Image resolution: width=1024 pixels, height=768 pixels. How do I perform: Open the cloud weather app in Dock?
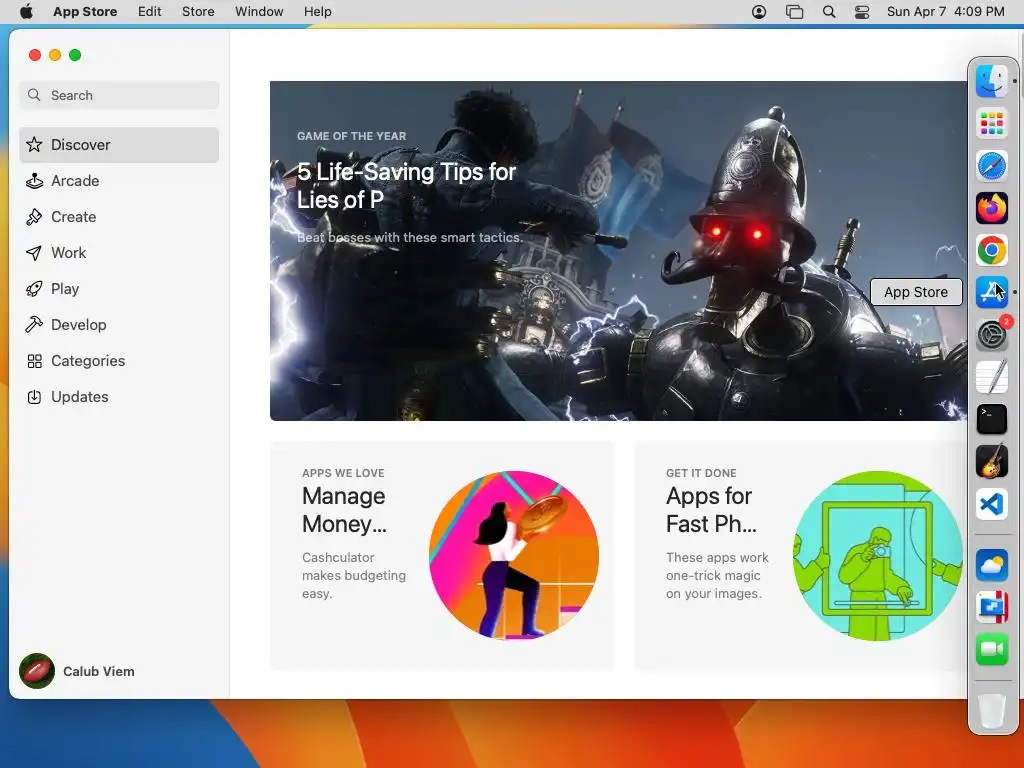click(x=991, y=565)
